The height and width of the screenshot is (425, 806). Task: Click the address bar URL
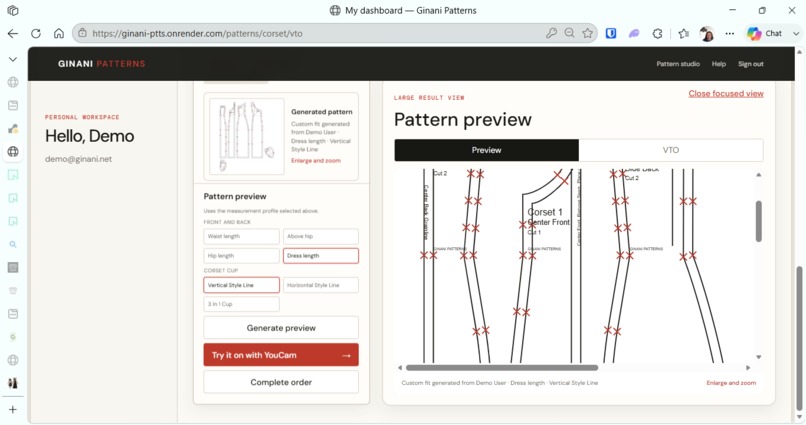[197, 33]
